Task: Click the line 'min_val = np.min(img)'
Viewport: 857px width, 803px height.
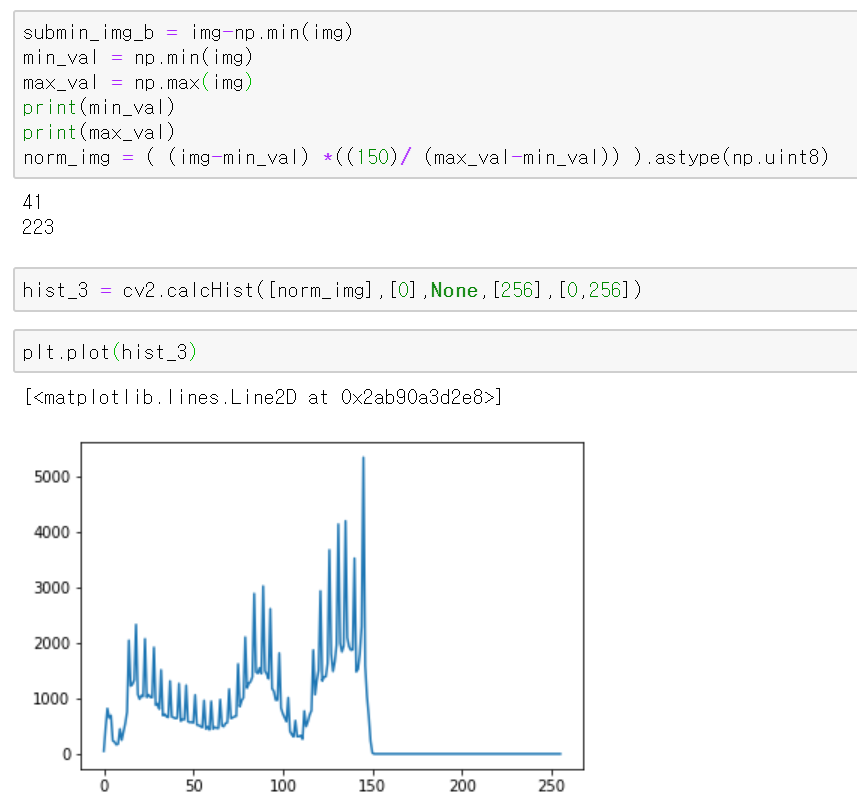Action: 137,57
